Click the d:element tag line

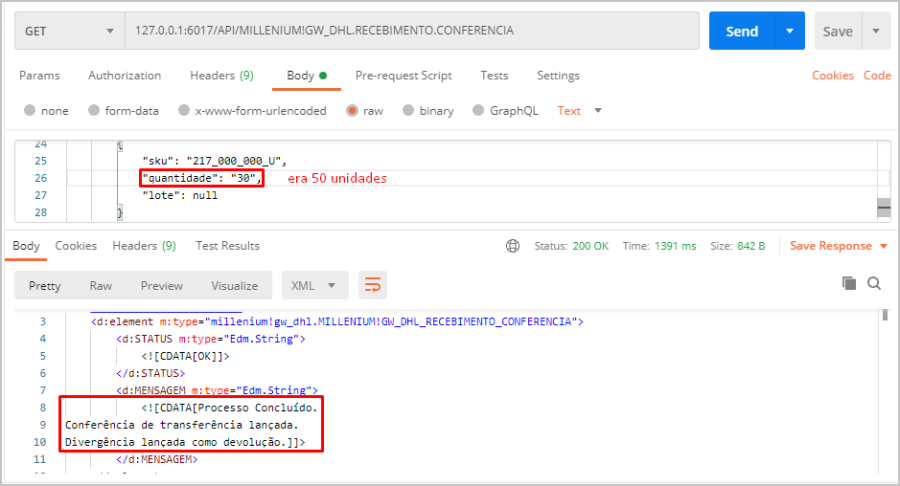click(337, 322)
